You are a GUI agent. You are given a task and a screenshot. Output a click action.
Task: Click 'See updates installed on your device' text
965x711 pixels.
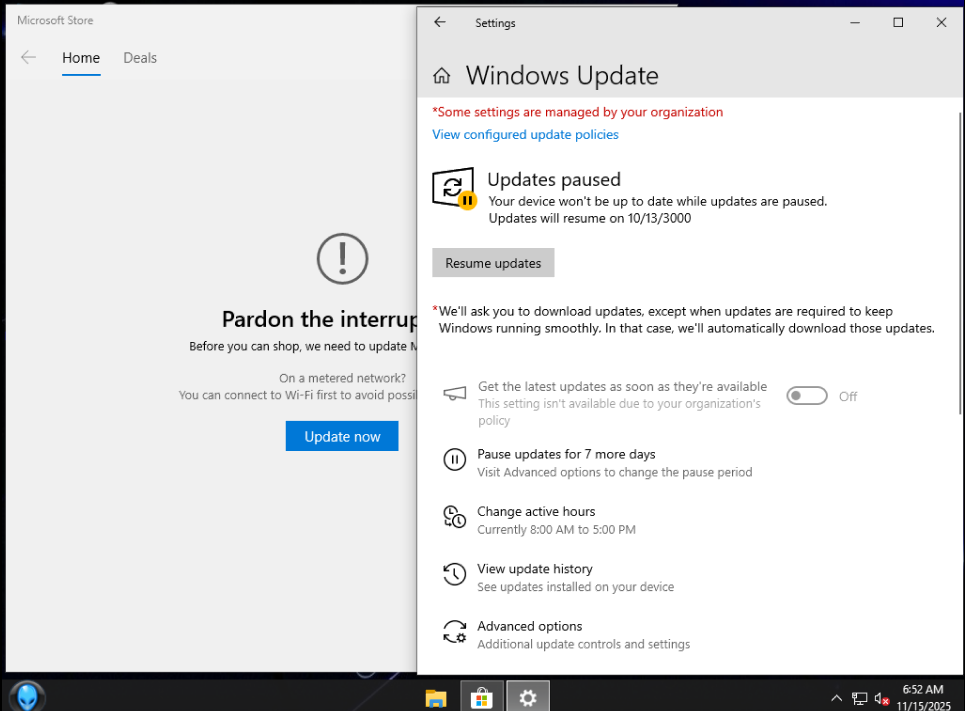click(x=575, y=587)
